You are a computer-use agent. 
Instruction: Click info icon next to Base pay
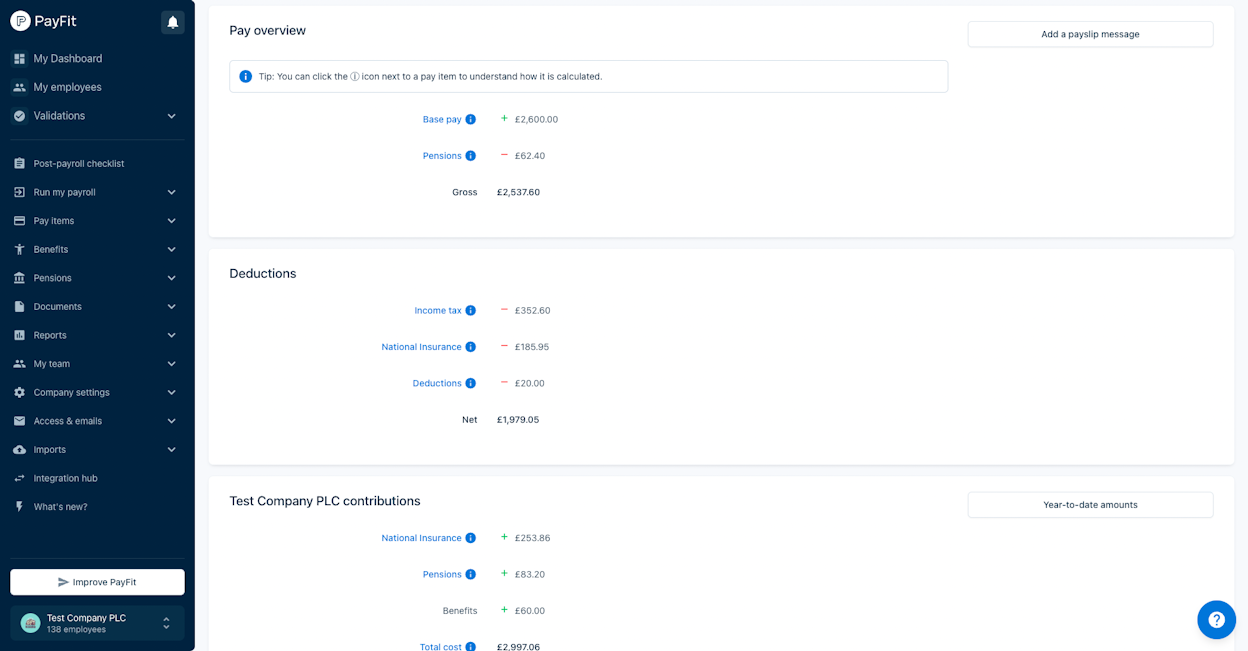click(471, 119)
